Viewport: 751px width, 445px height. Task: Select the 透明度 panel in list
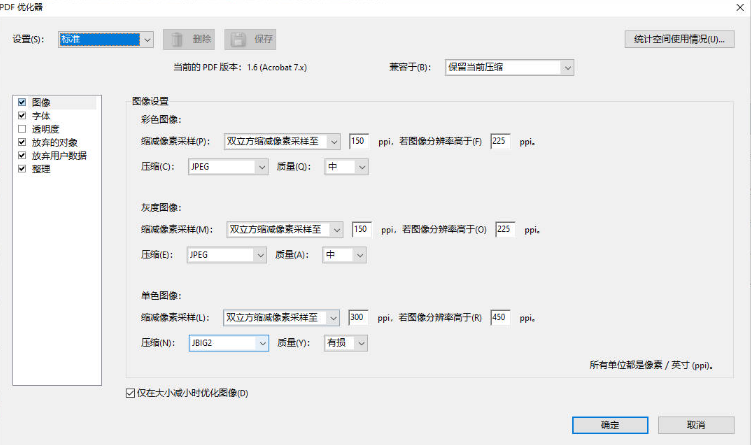(x=46, y=129)
